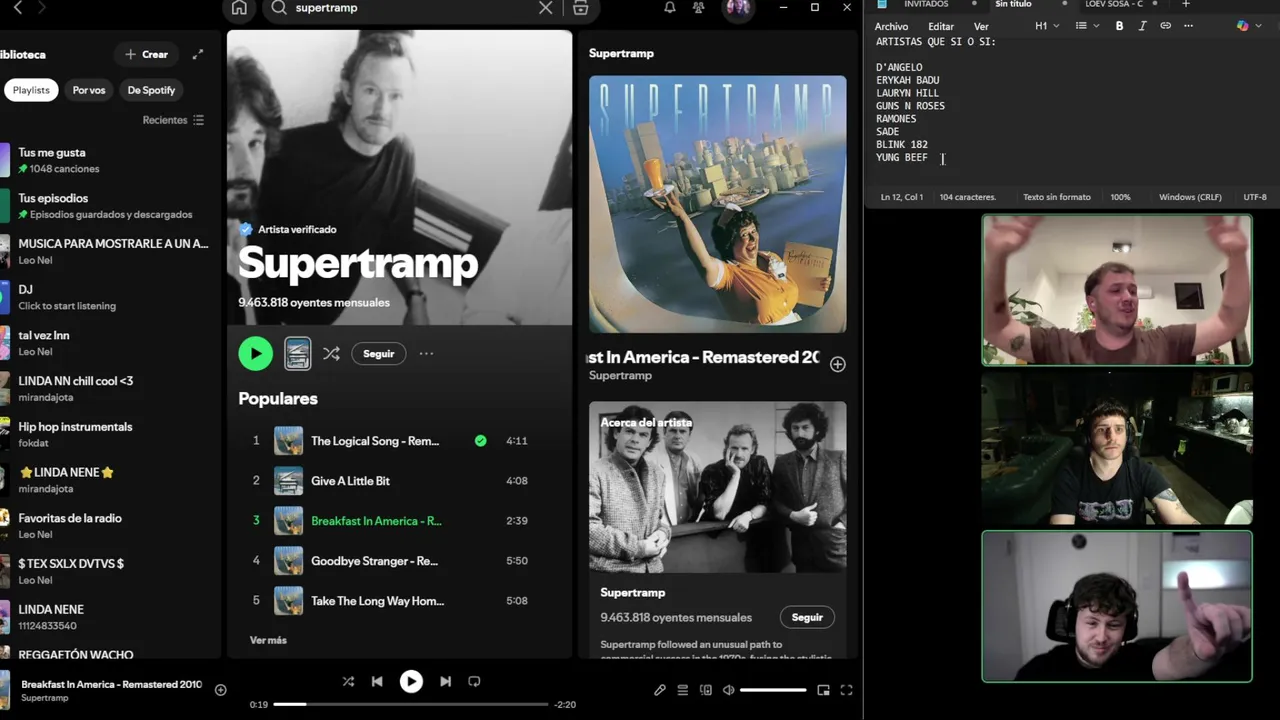1280x720 pixels.
Task: Open the list style dropdown in Notepad
Action: [1087, 26]
